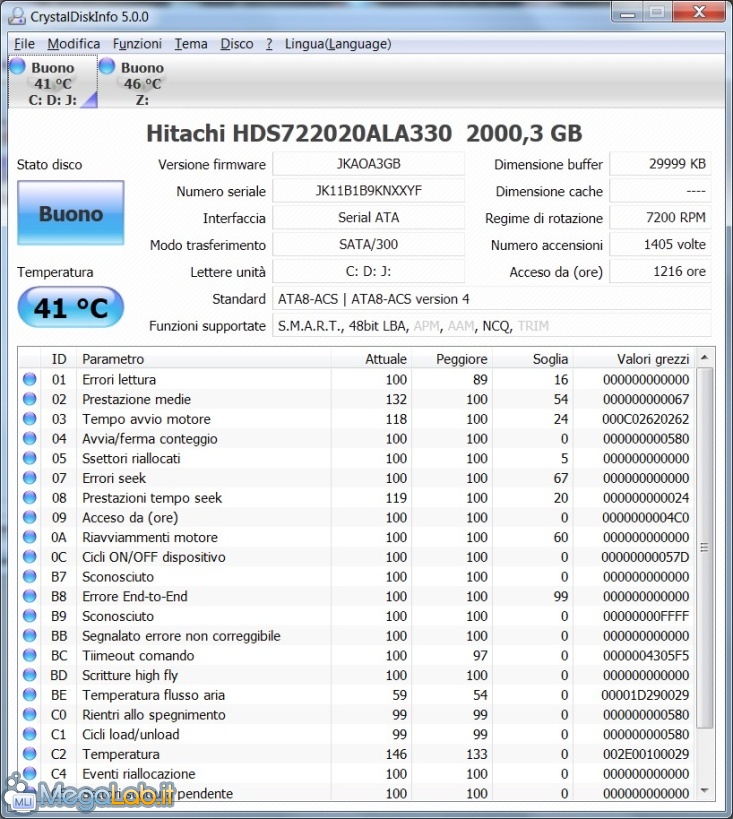Click the status orb for Tempo avvio motore
733x819 pixels.
point(30,418)
